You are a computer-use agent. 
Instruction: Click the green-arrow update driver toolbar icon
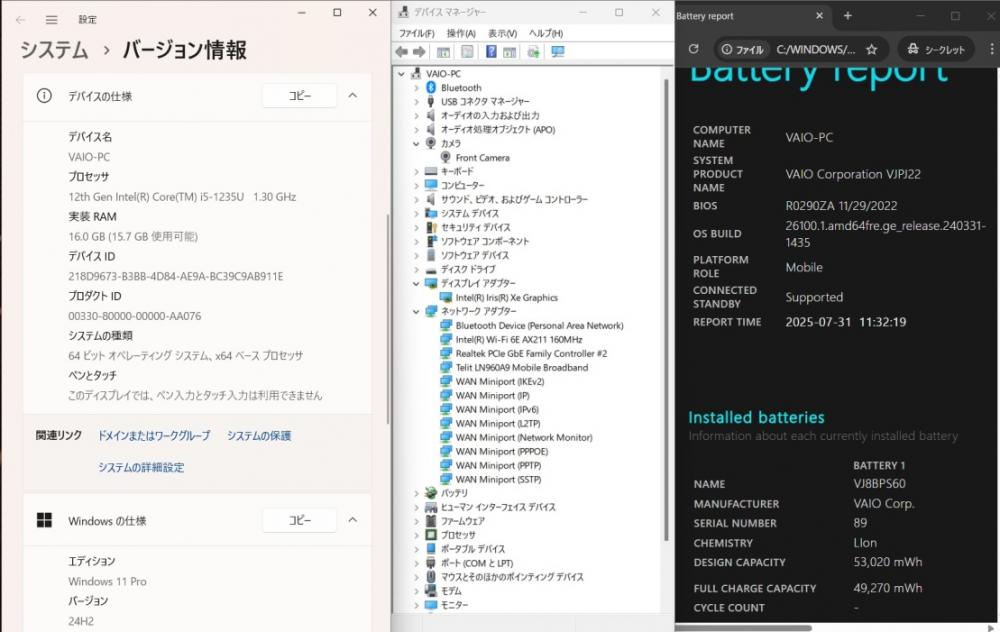click(x=533, y=52)
